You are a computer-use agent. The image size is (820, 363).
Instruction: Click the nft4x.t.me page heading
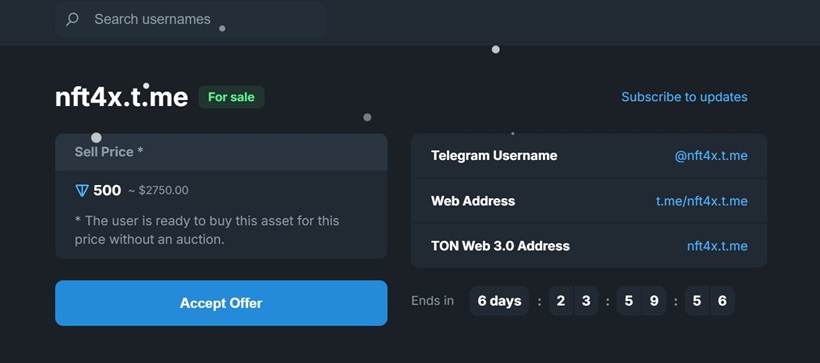pos(121,97)
